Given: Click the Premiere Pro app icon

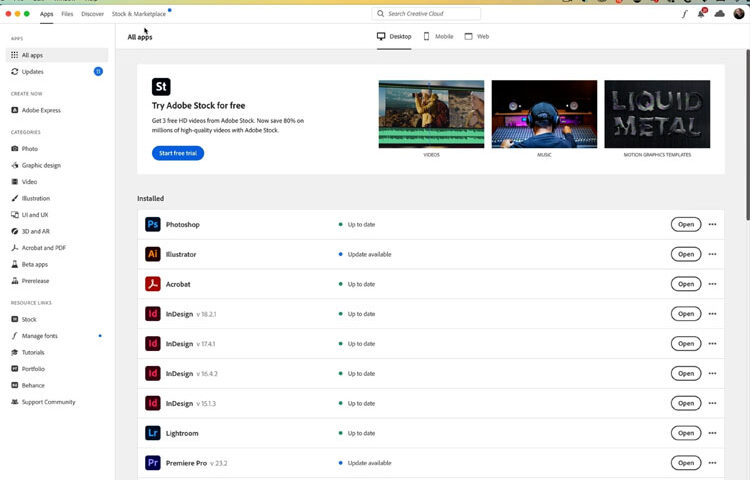Looking at the screenshot, I should click(x=153, y=463).
